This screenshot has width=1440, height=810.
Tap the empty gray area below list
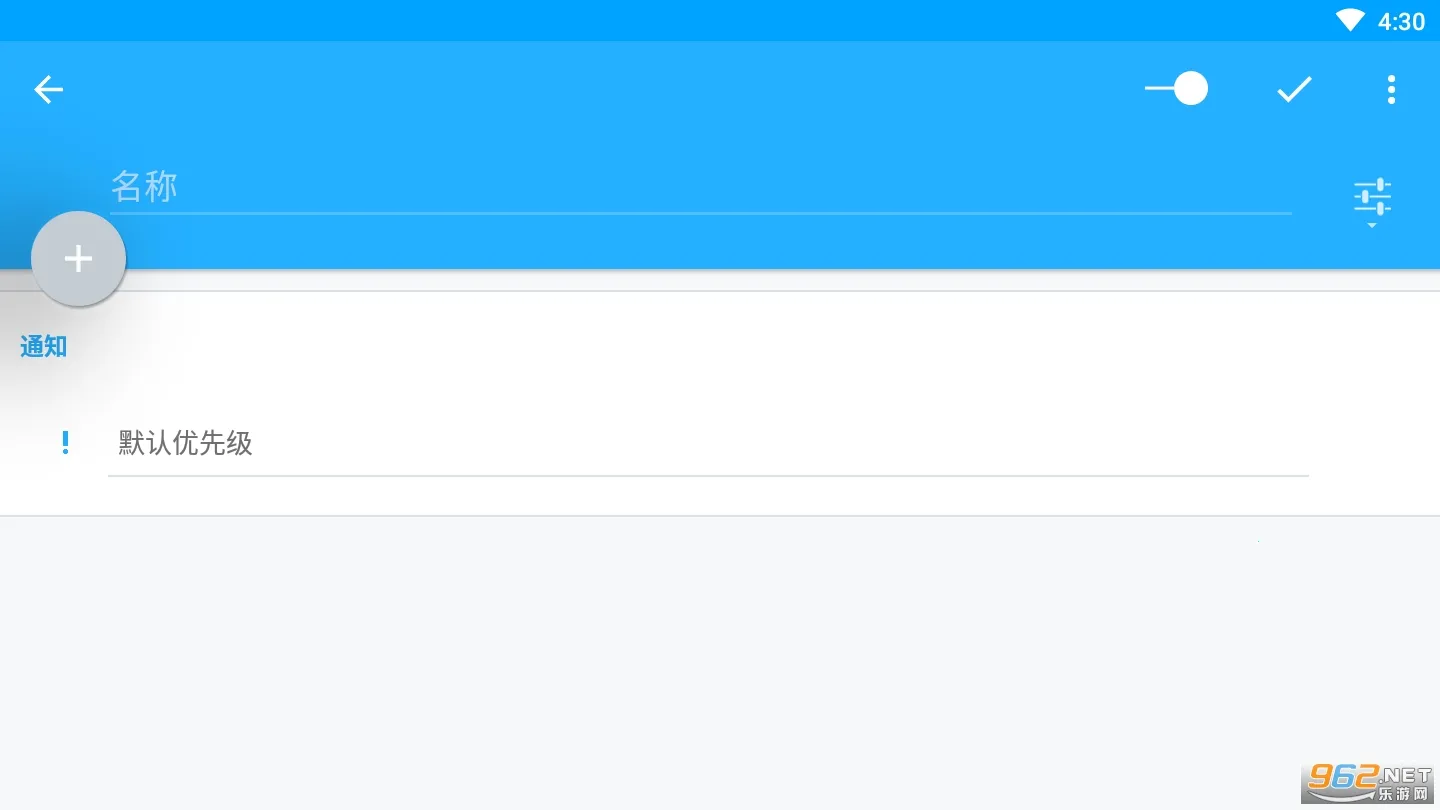coord(720,660)
